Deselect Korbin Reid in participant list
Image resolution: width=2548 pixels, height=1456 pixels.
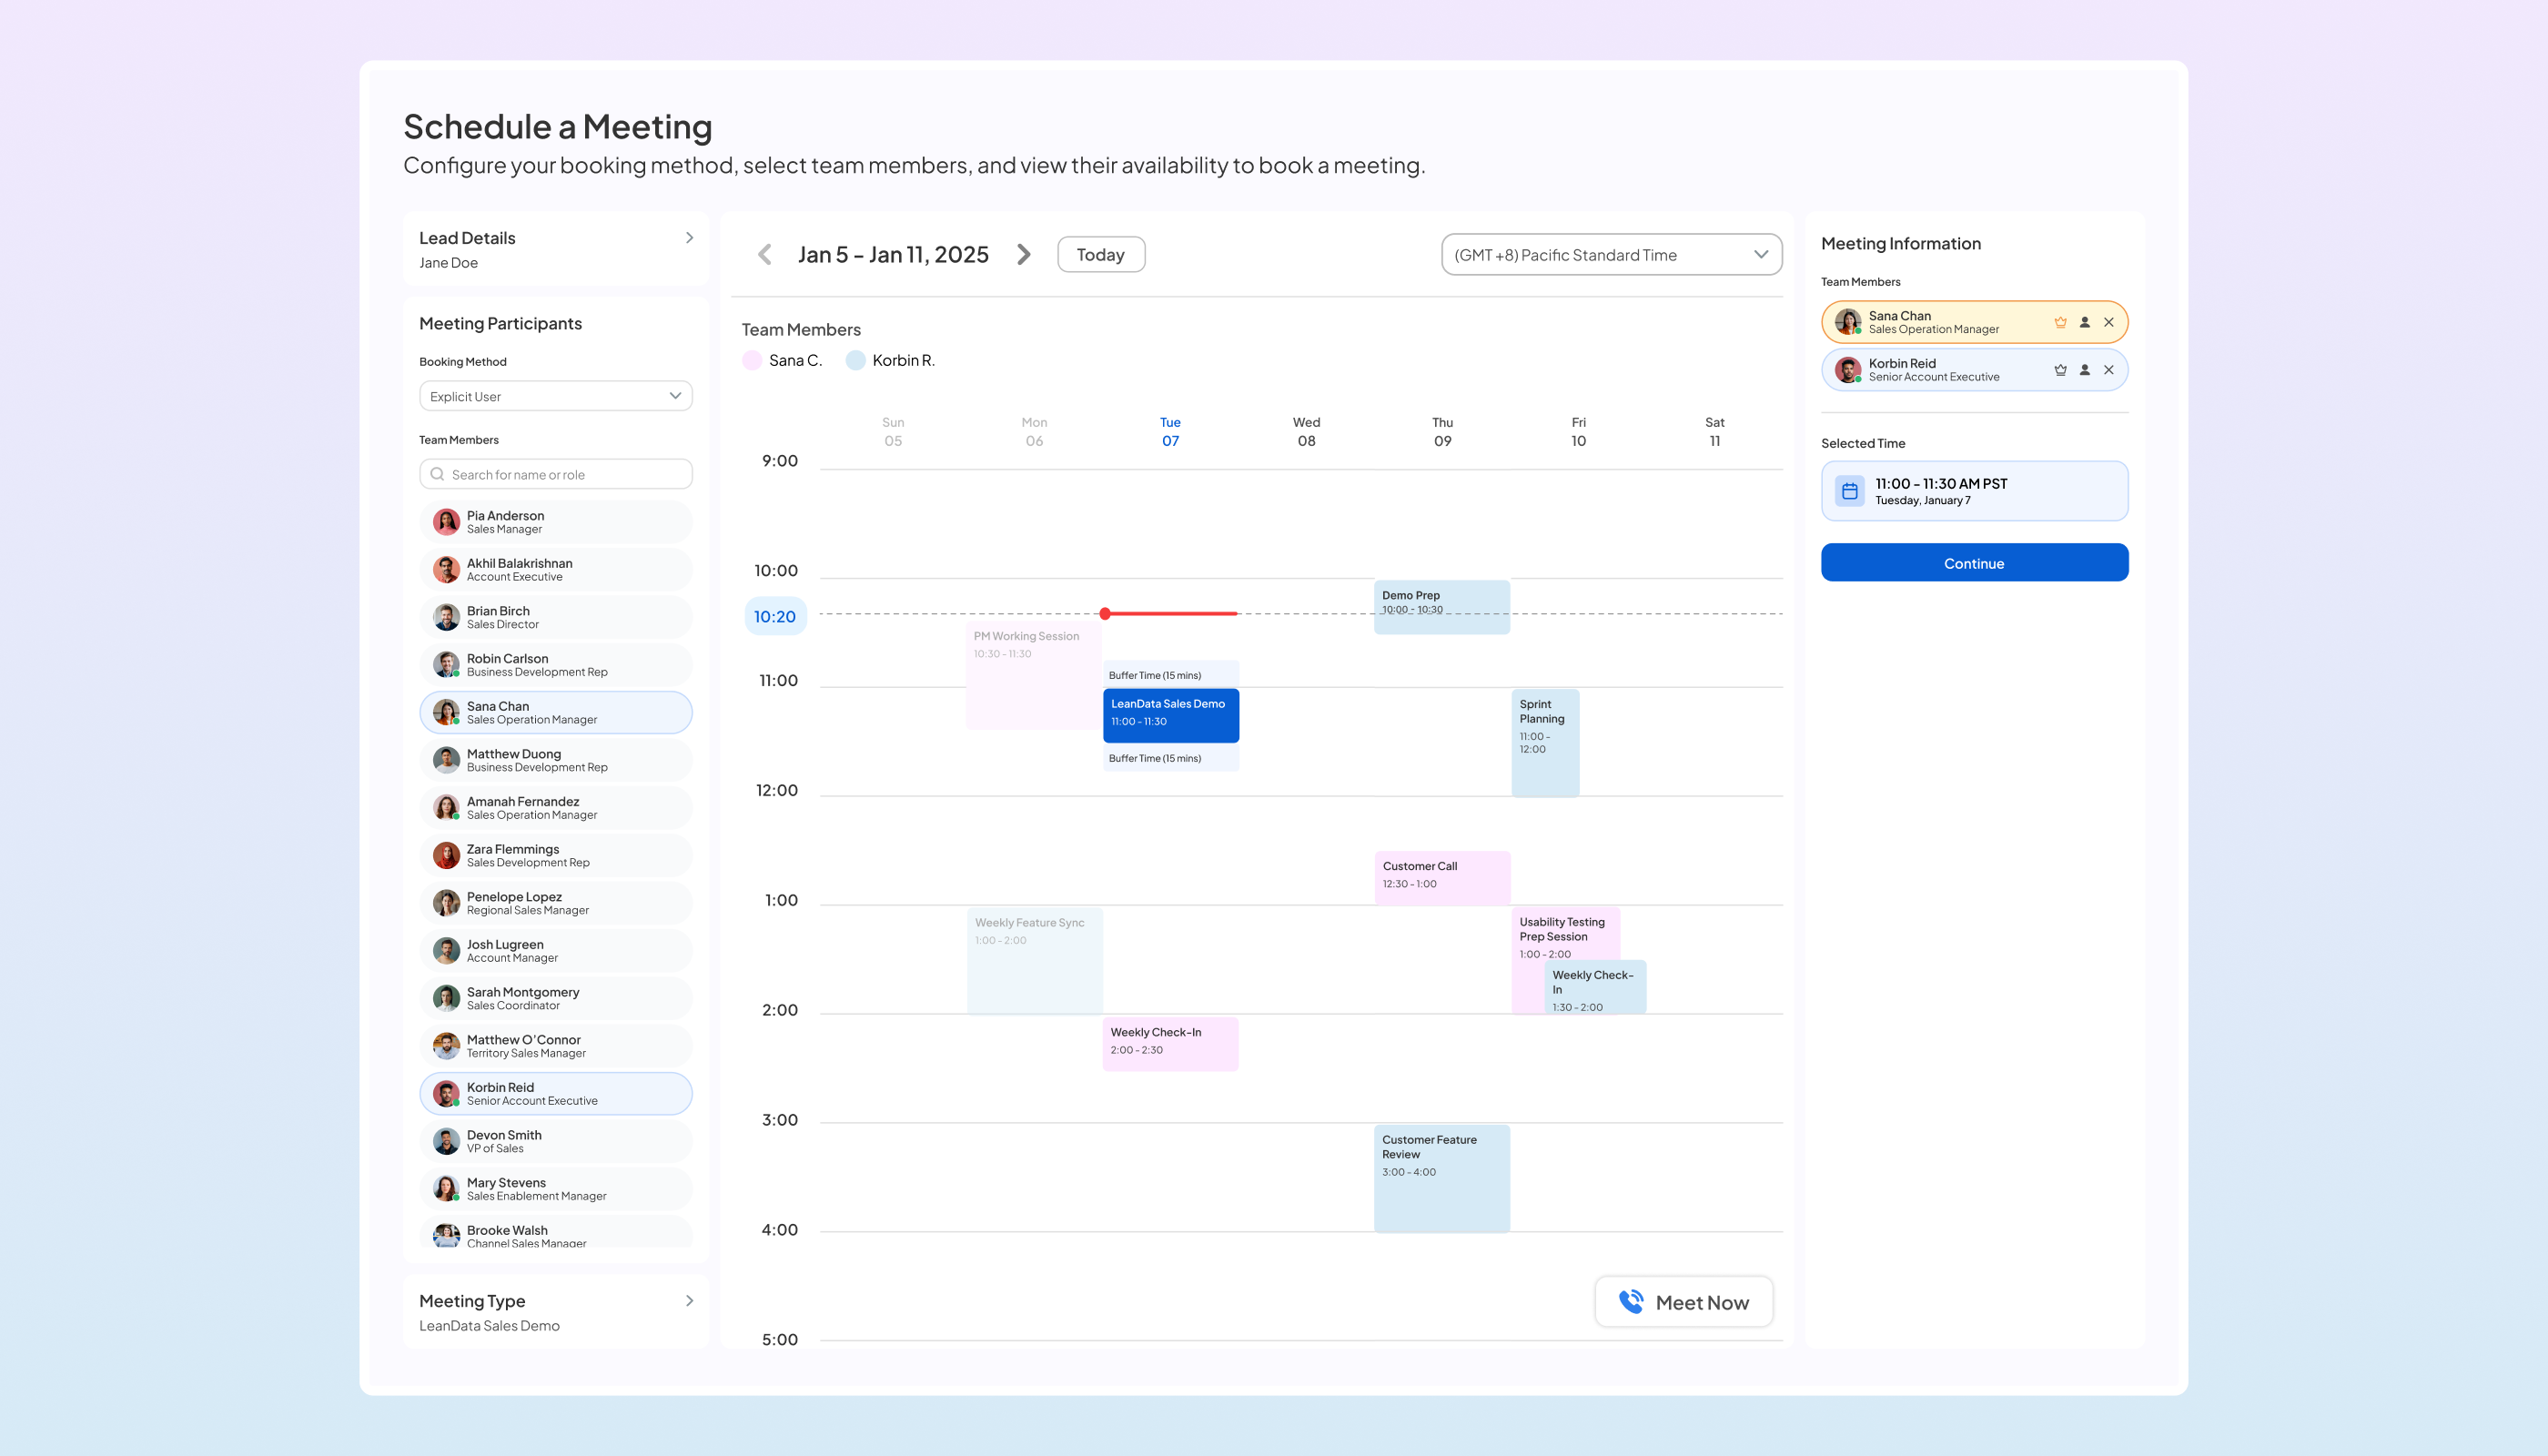[x=556, y=1094]
